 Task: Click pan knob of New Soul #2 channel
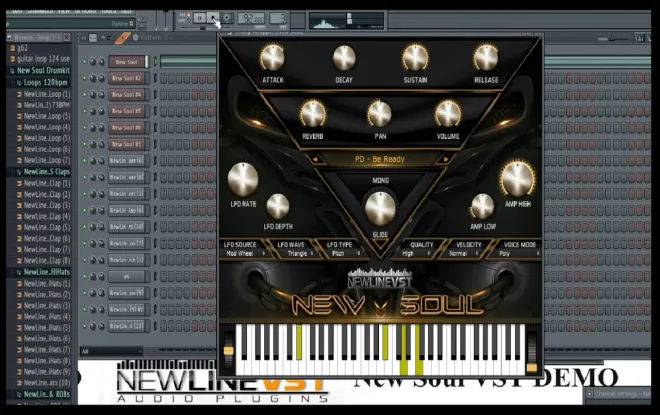coord(93,78)
